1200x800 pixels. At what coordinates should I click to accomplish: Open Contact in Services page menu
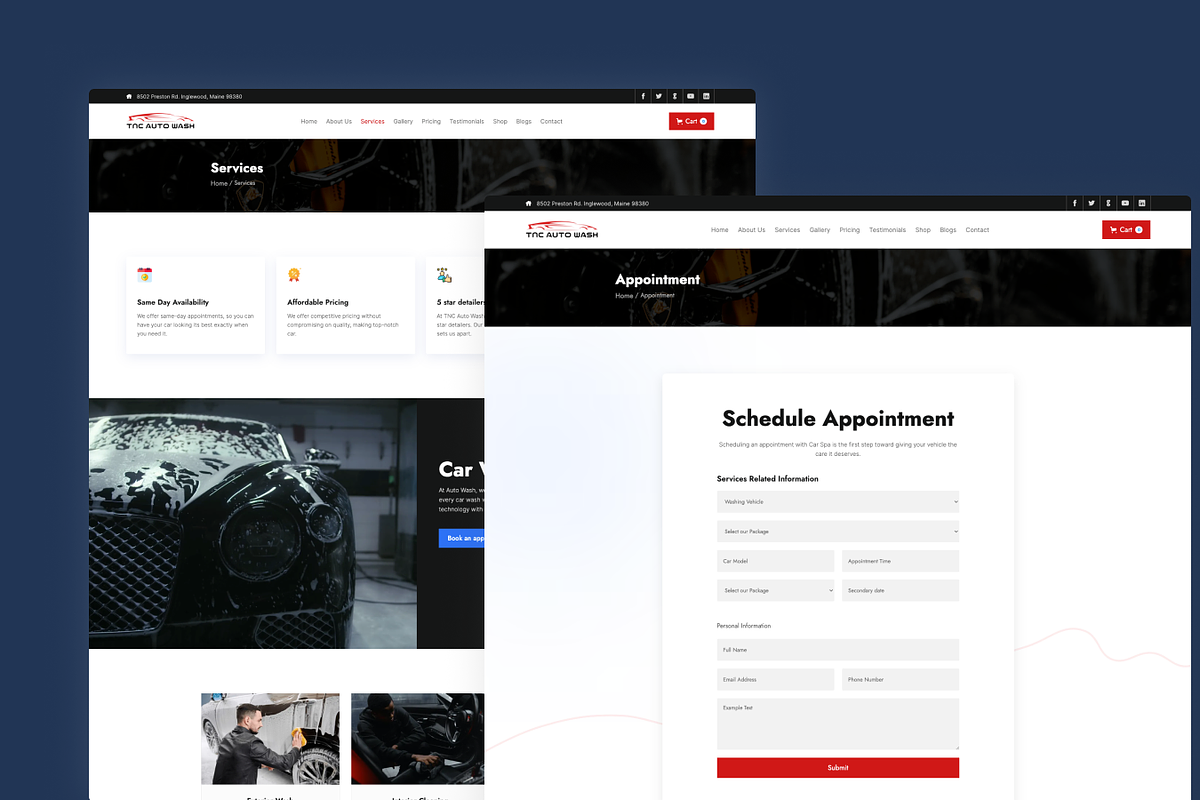click(x=551, y=121)
